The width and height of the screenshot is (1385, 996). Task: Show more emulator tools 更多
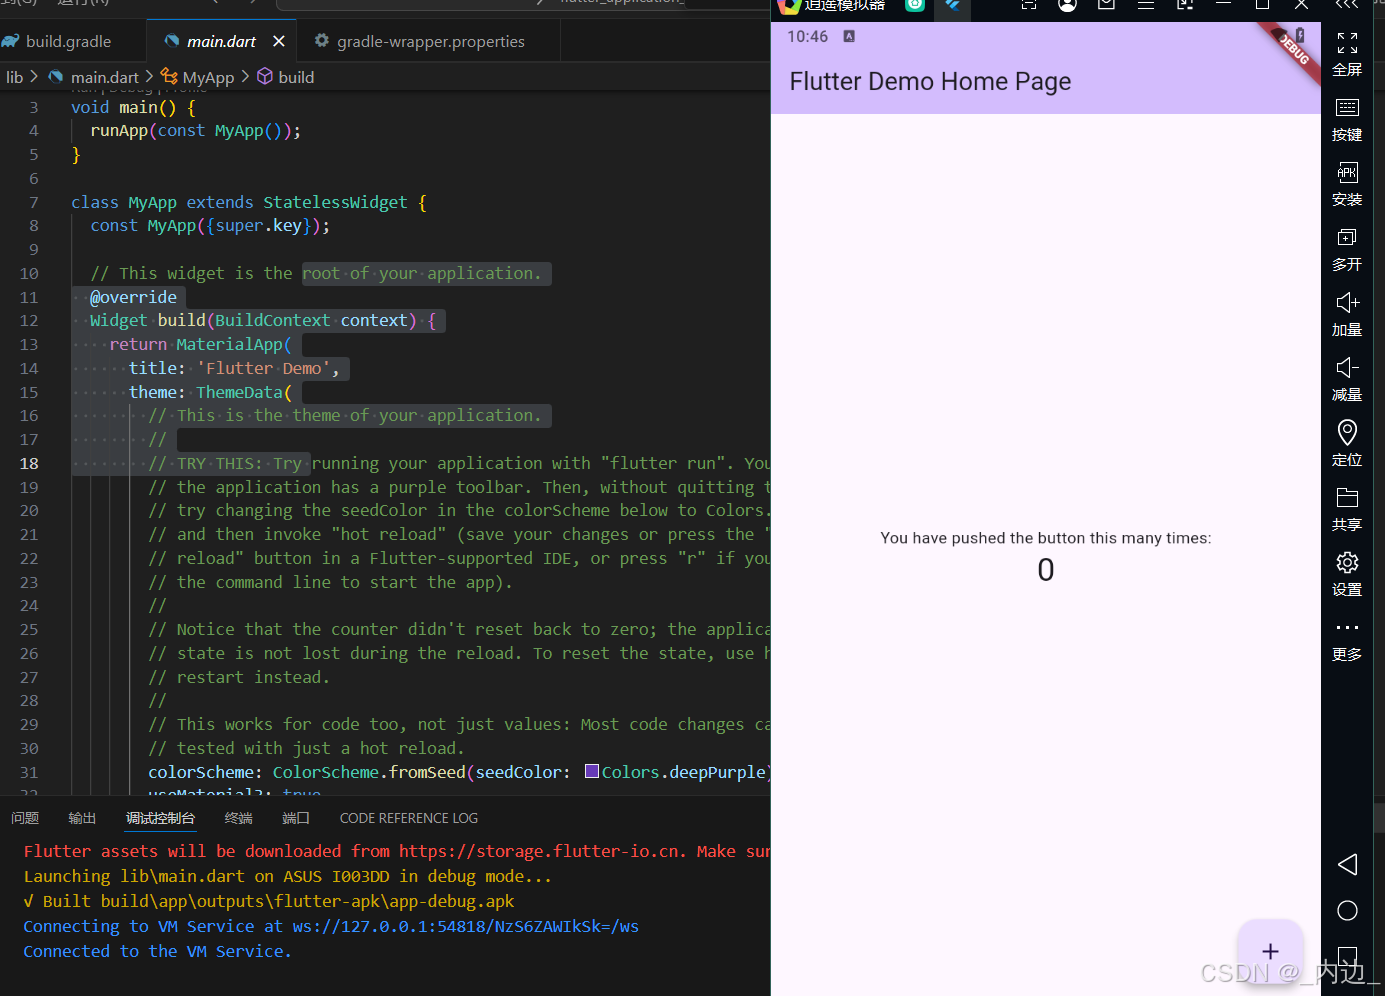click(1347, 627)
